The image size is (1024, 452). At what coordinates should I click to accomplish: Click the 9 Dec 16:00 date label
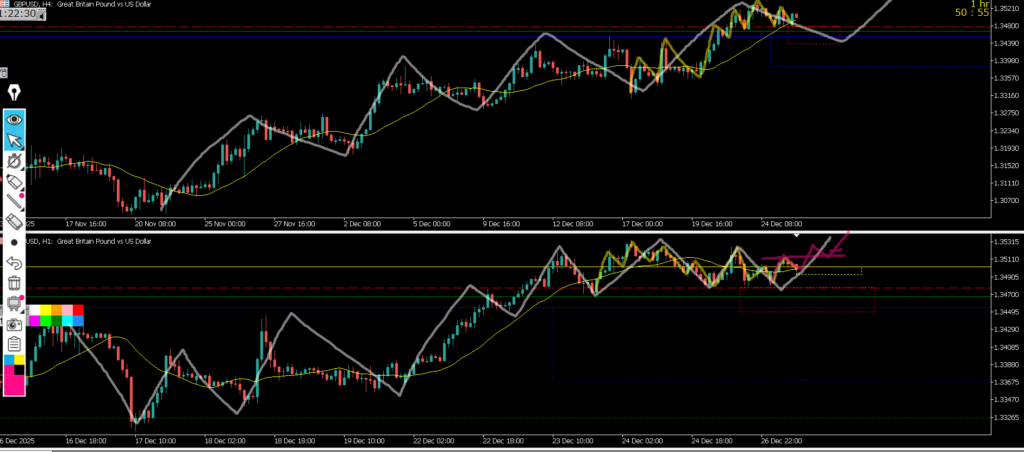(500, 223)
